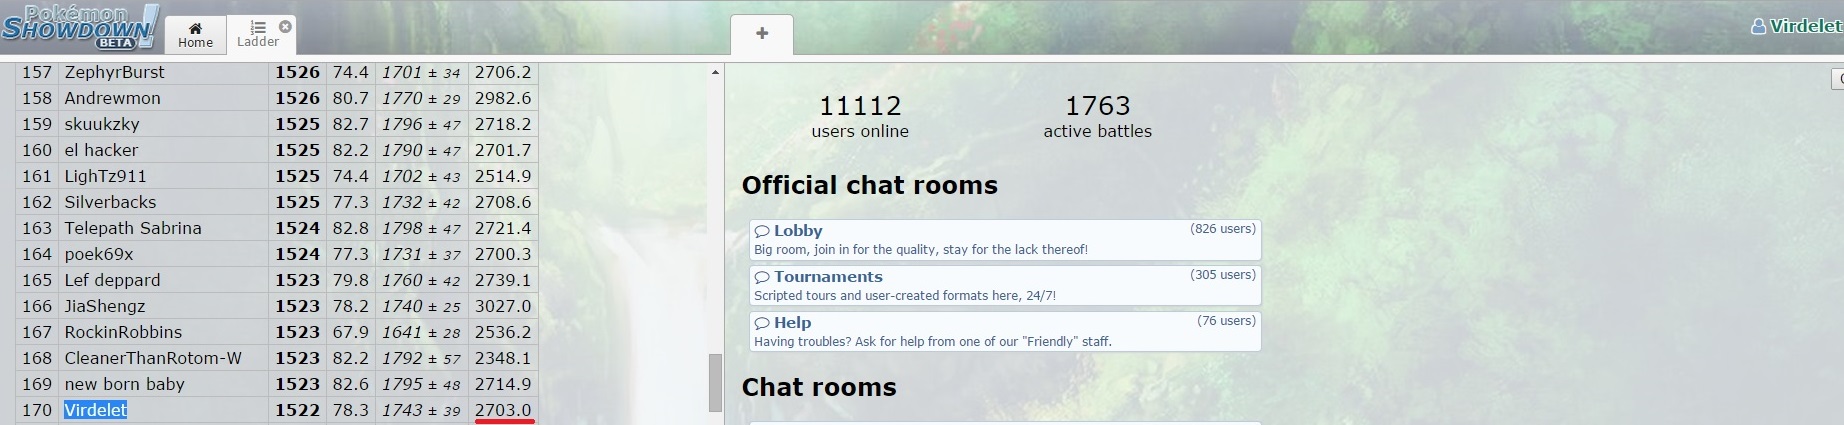Click the Pokémon Showdown logo
Image resolution: width=1844 pixels, height=425 pixels.
click(79, 26)
